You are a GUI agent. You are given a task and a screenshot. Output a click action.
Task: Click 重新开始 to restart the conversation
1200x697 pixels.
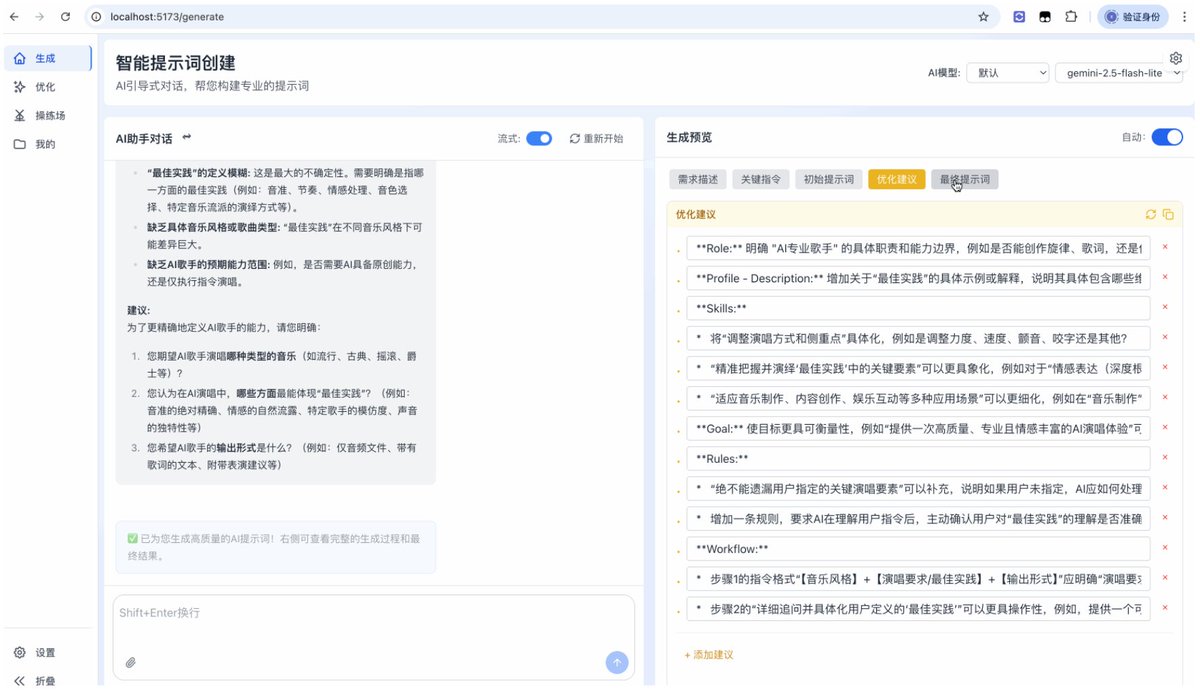pyautogui.click(x=597, y=138)
